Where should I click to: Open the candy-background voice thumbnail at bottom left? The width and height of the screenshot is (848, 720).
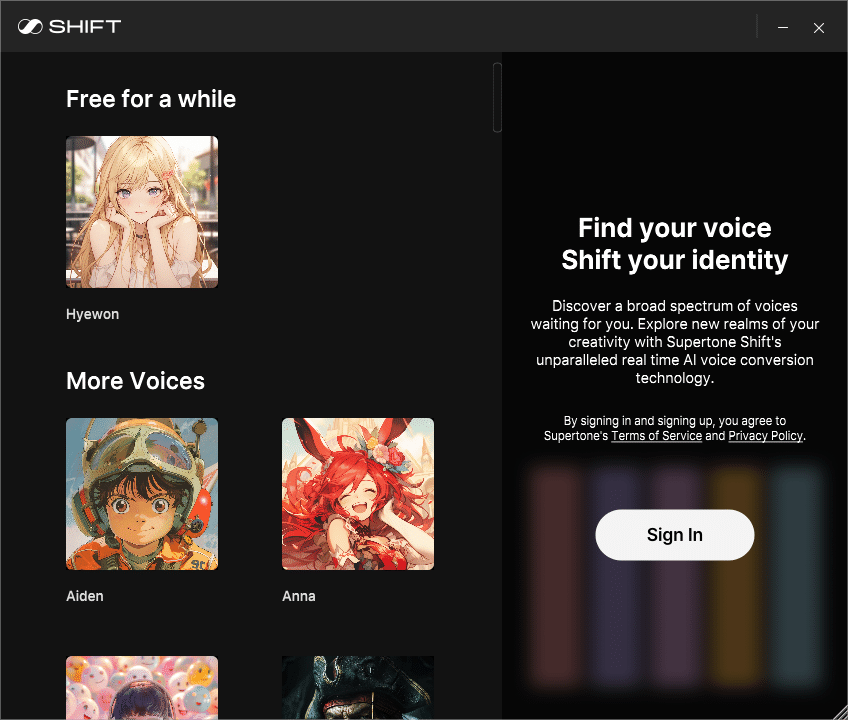(142, 690)
